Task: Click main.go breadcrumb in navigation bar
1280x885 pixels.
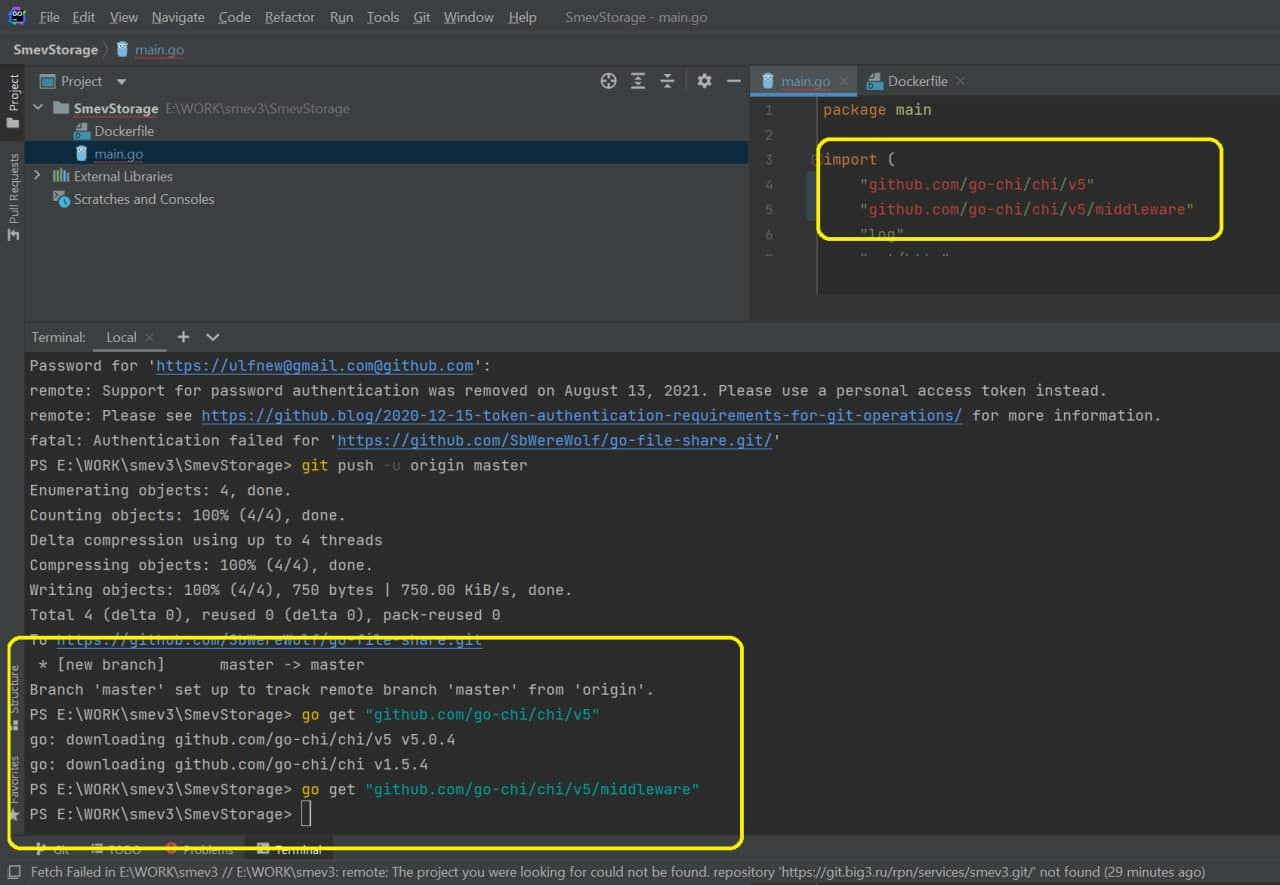Action: point(150,49)
